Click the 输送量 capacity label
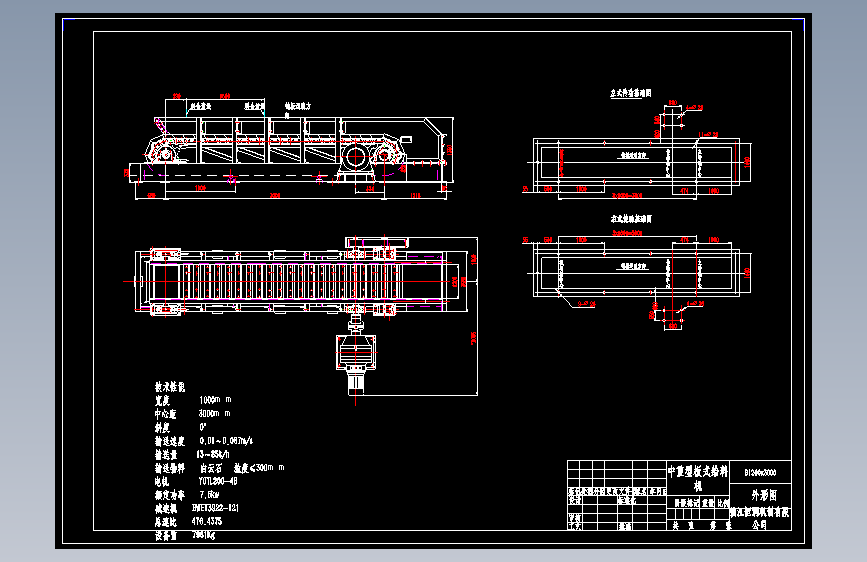This screenshot has height=562, width=867. 166,455
